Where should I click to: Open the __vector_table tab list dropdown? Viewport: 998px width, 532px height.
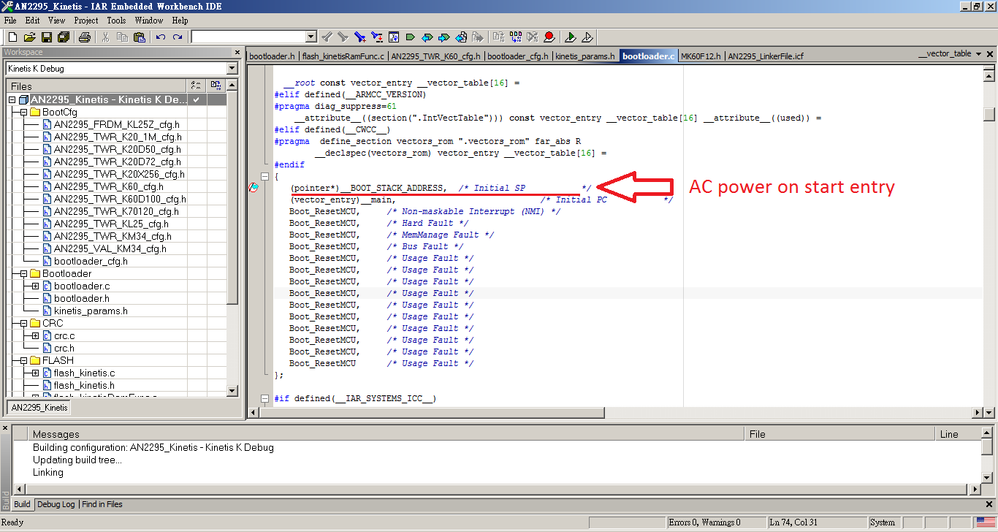point(978,54)
